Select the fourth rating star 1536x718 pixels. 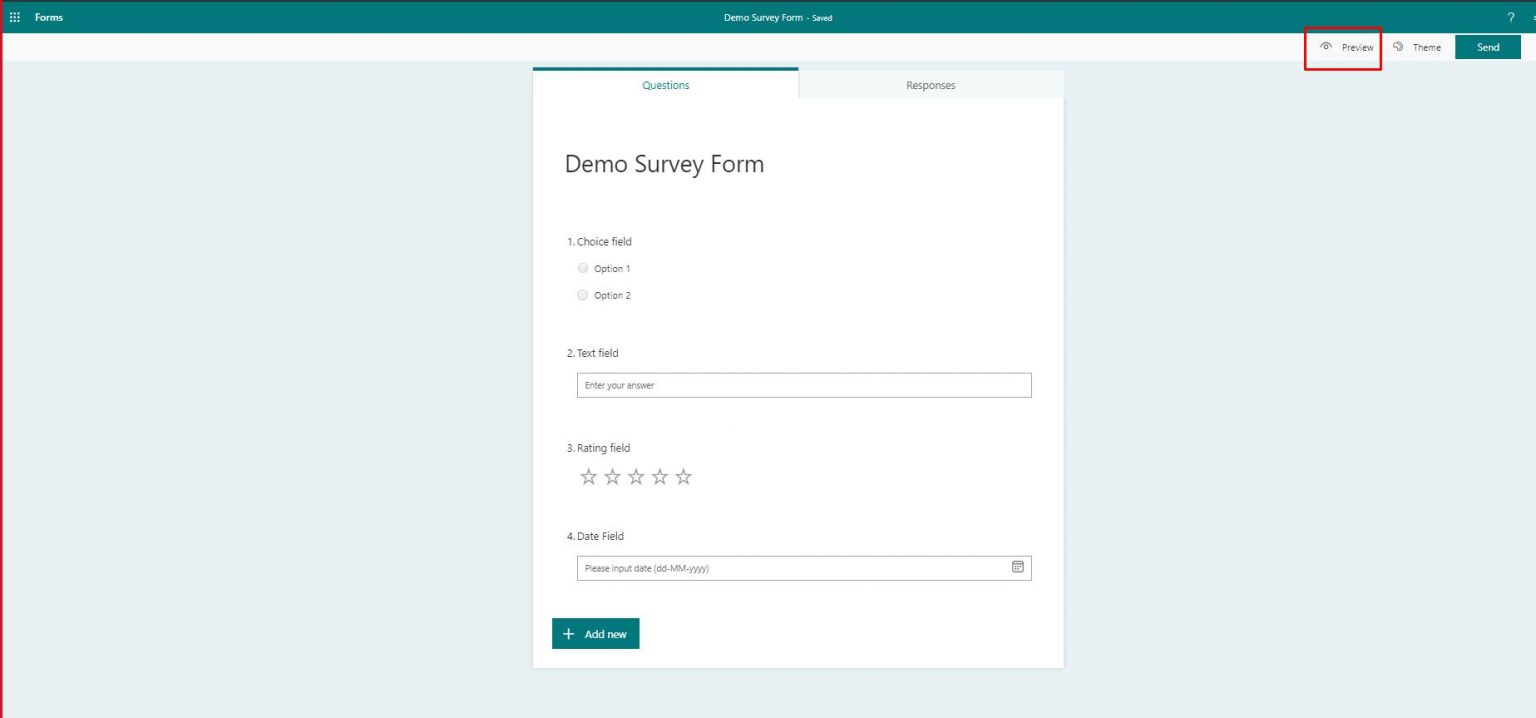(659, 476)
